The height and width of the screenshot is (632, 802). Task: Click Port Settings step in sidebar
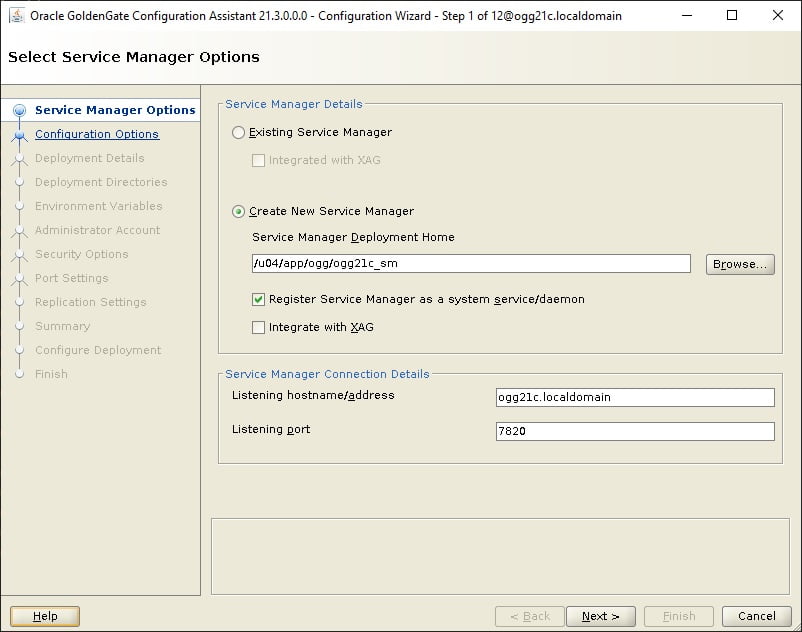tap(72, 278)
